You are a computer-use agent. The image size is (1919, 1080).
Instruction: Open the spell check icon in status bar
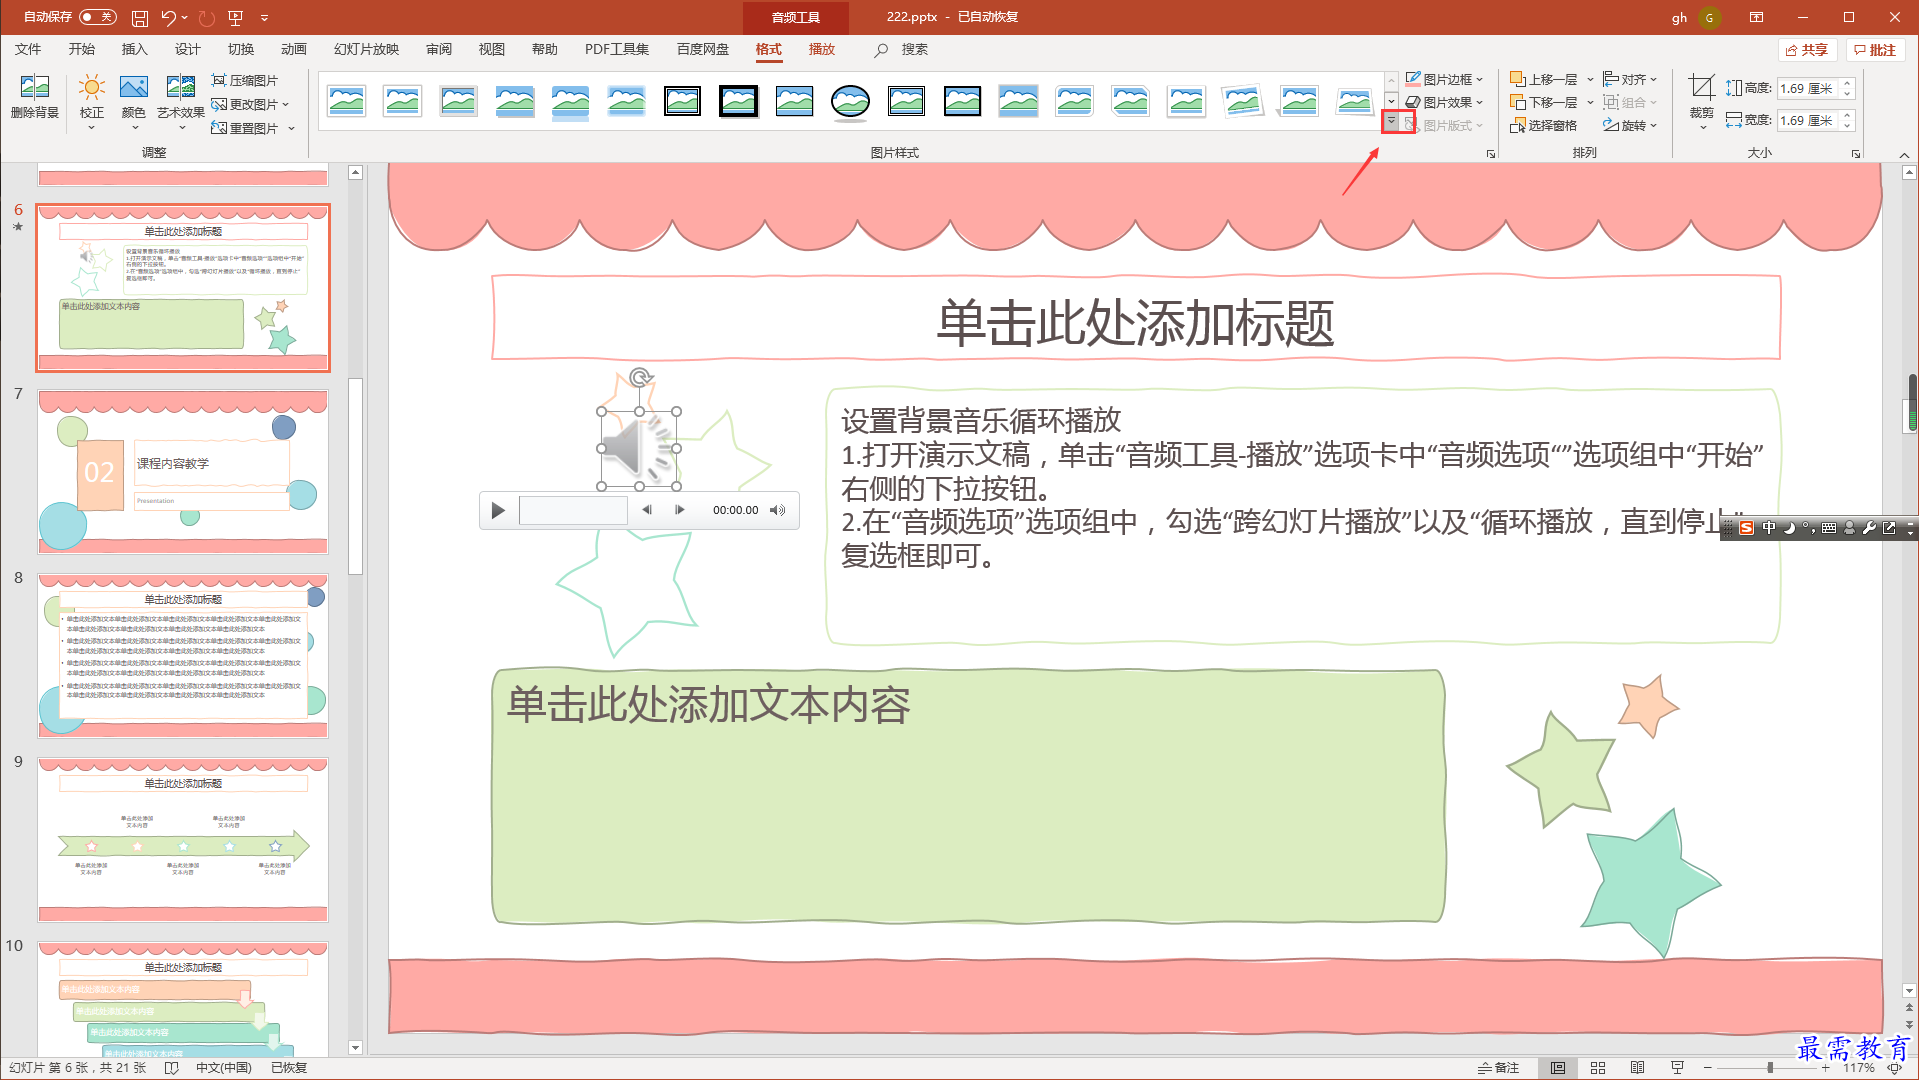pyautogui.click(x=171, y=1068)
